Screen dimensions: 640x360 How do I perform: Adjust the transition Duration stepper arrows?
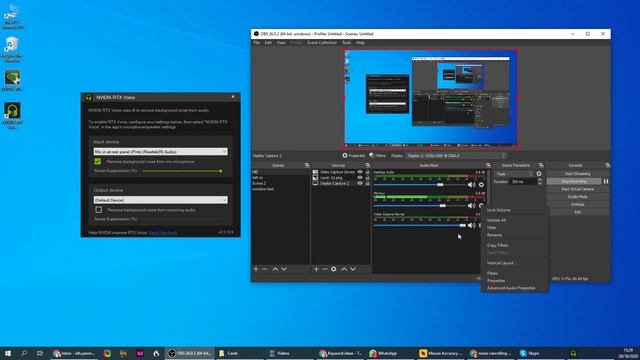(x=540, y=181)
